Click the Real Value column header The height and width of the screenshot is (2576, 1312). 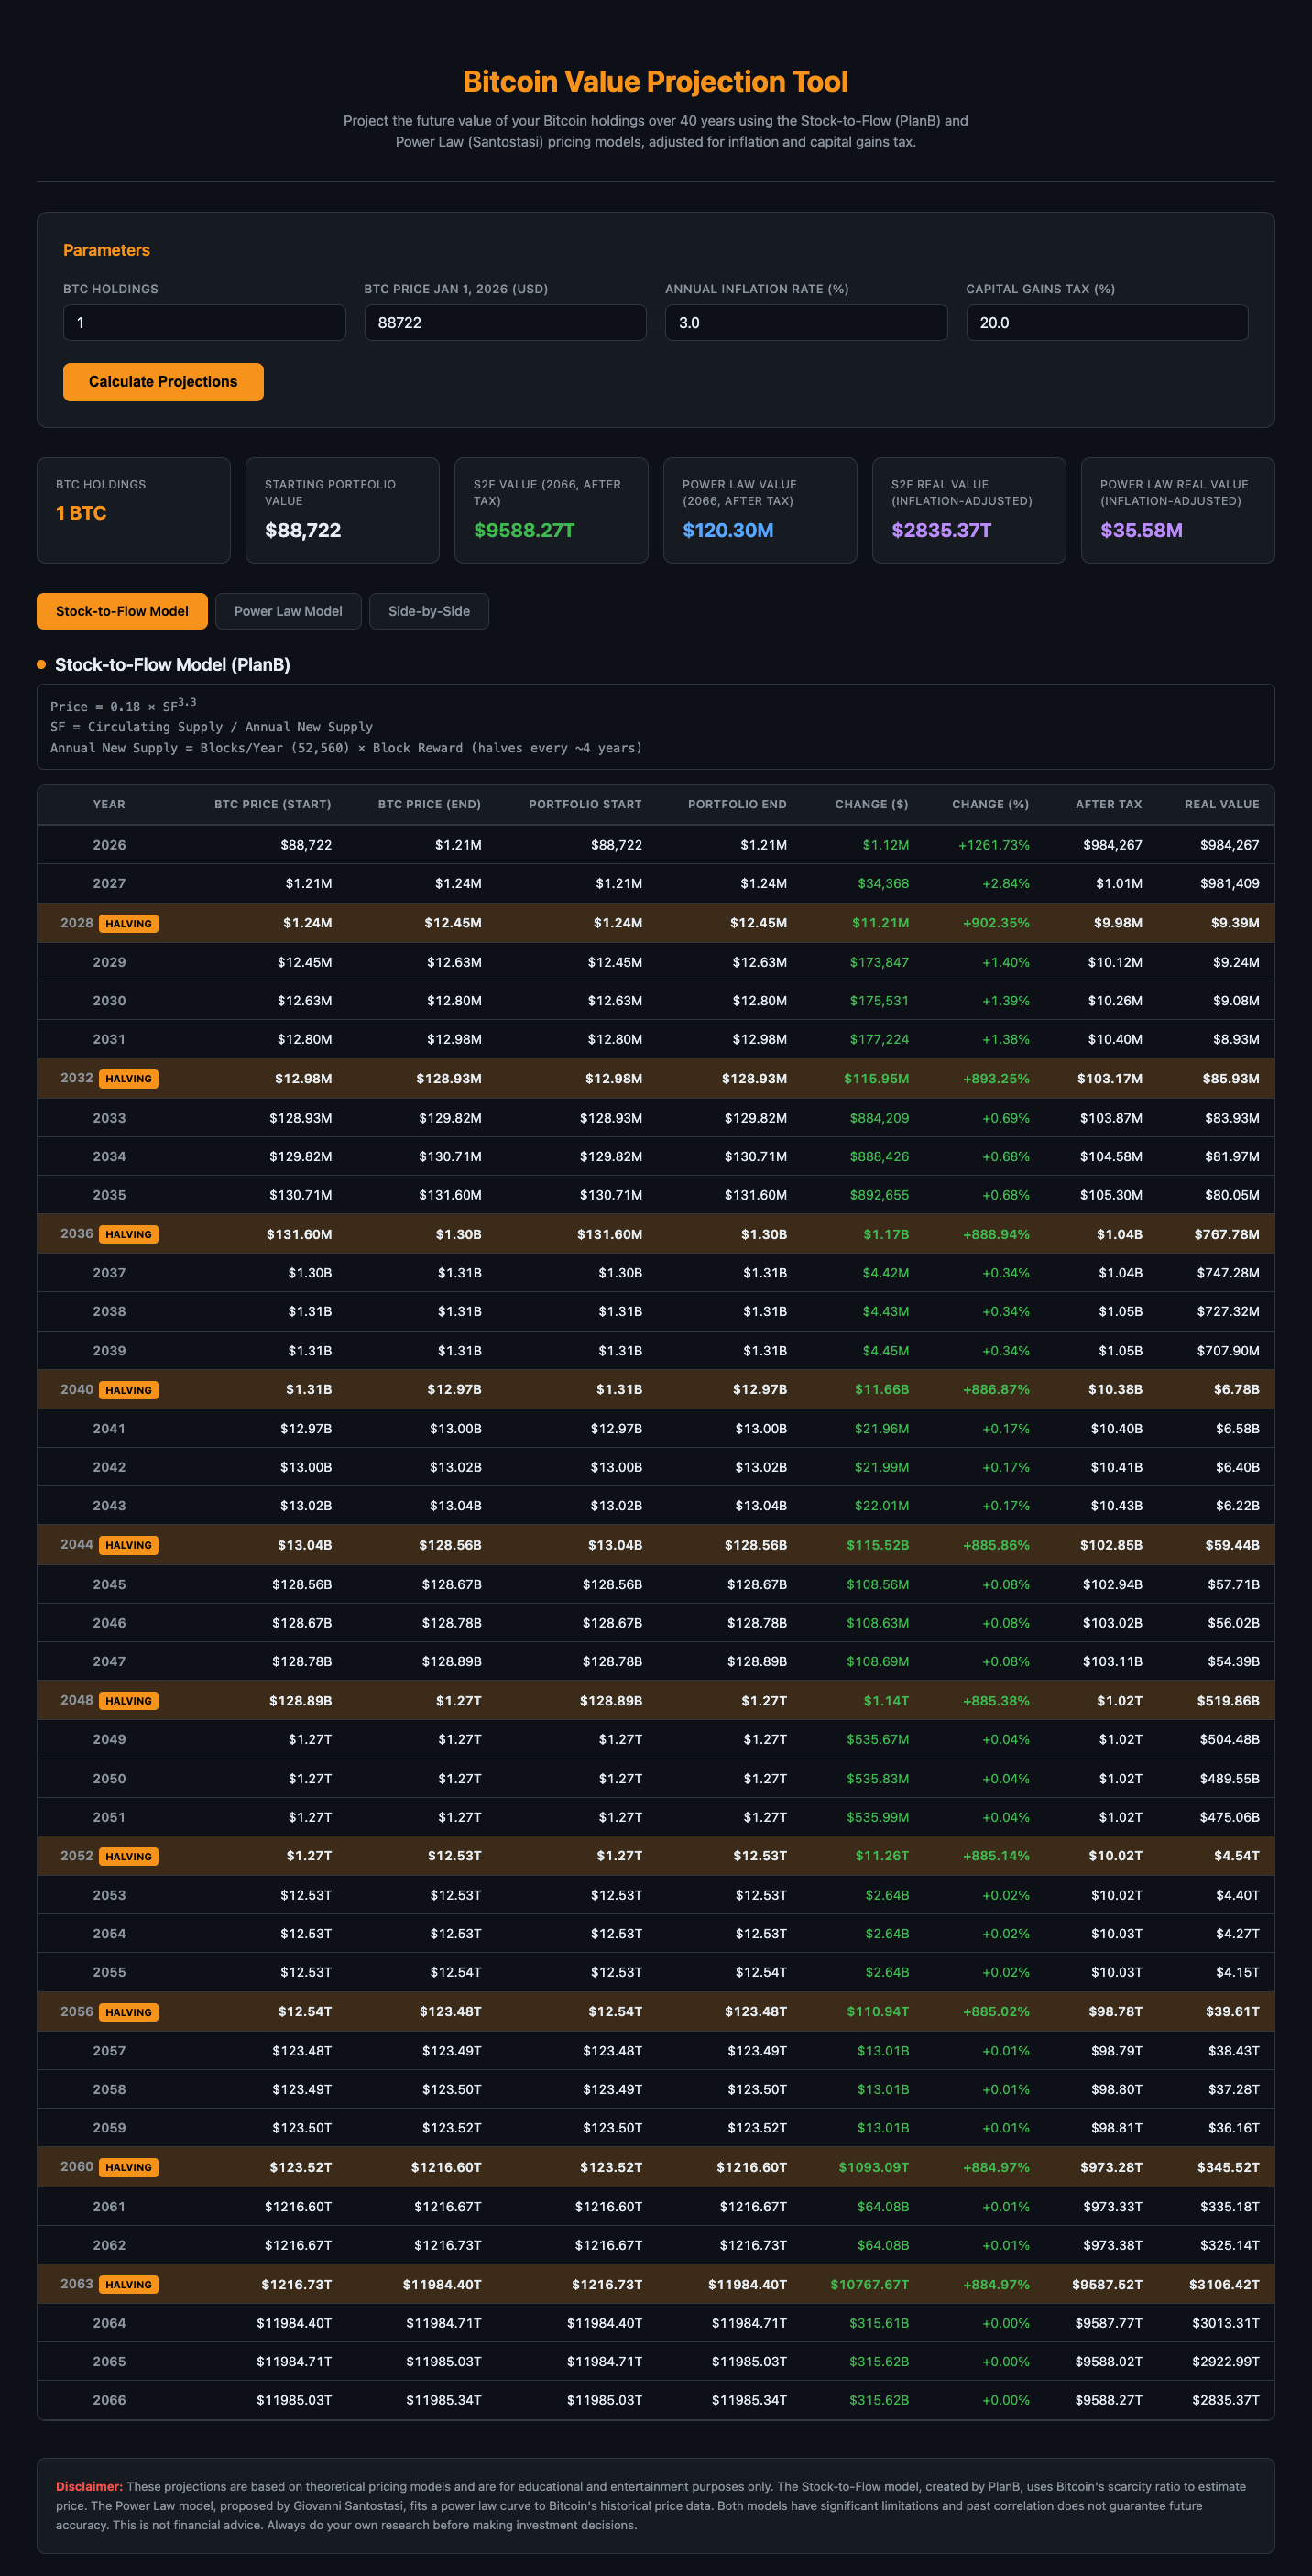point(1221,804)
